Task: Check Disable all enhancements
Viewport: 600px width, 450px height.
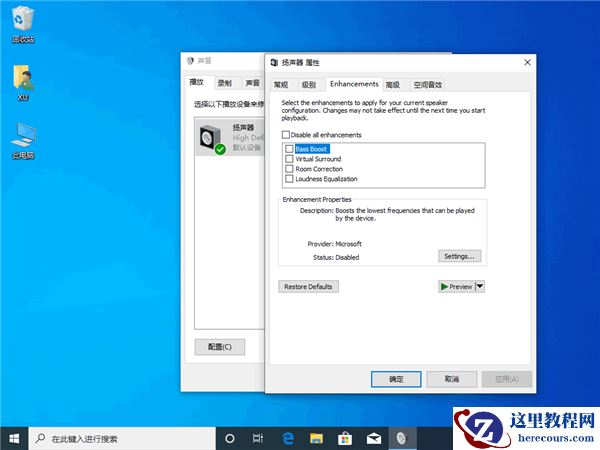Action: click(x=285, y=135)
